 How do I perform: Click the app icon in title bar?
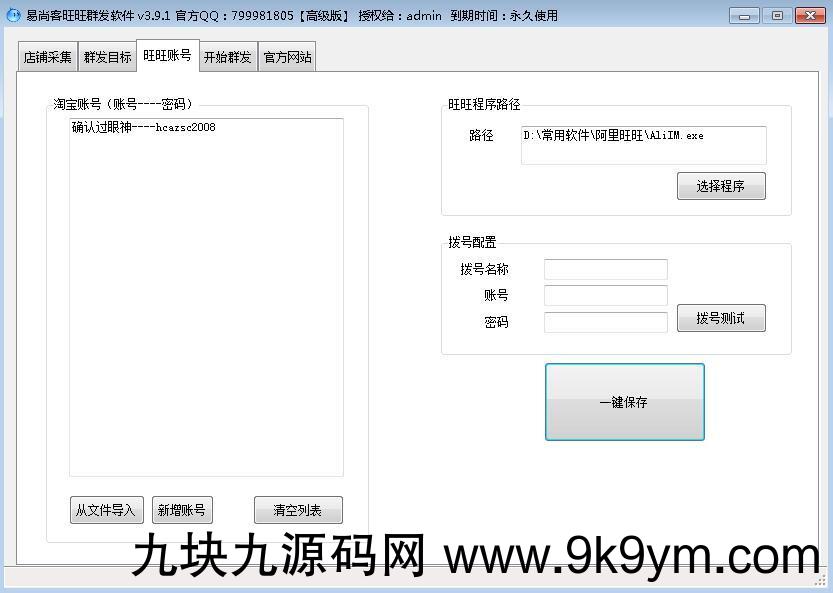pos(13,15)
